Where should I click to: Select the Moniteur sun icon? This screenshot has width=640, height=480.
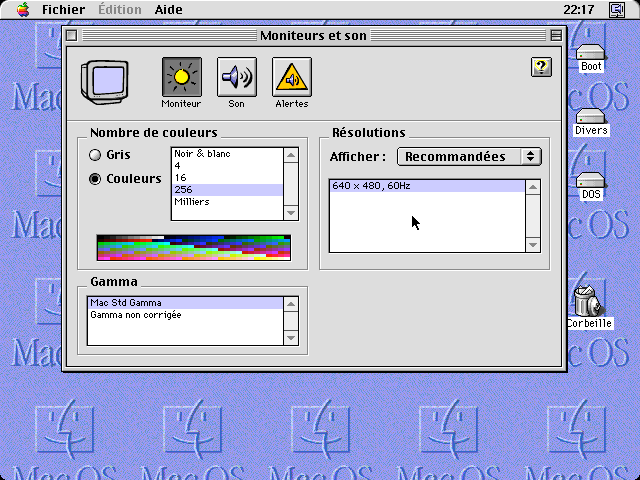pos(182,77)
